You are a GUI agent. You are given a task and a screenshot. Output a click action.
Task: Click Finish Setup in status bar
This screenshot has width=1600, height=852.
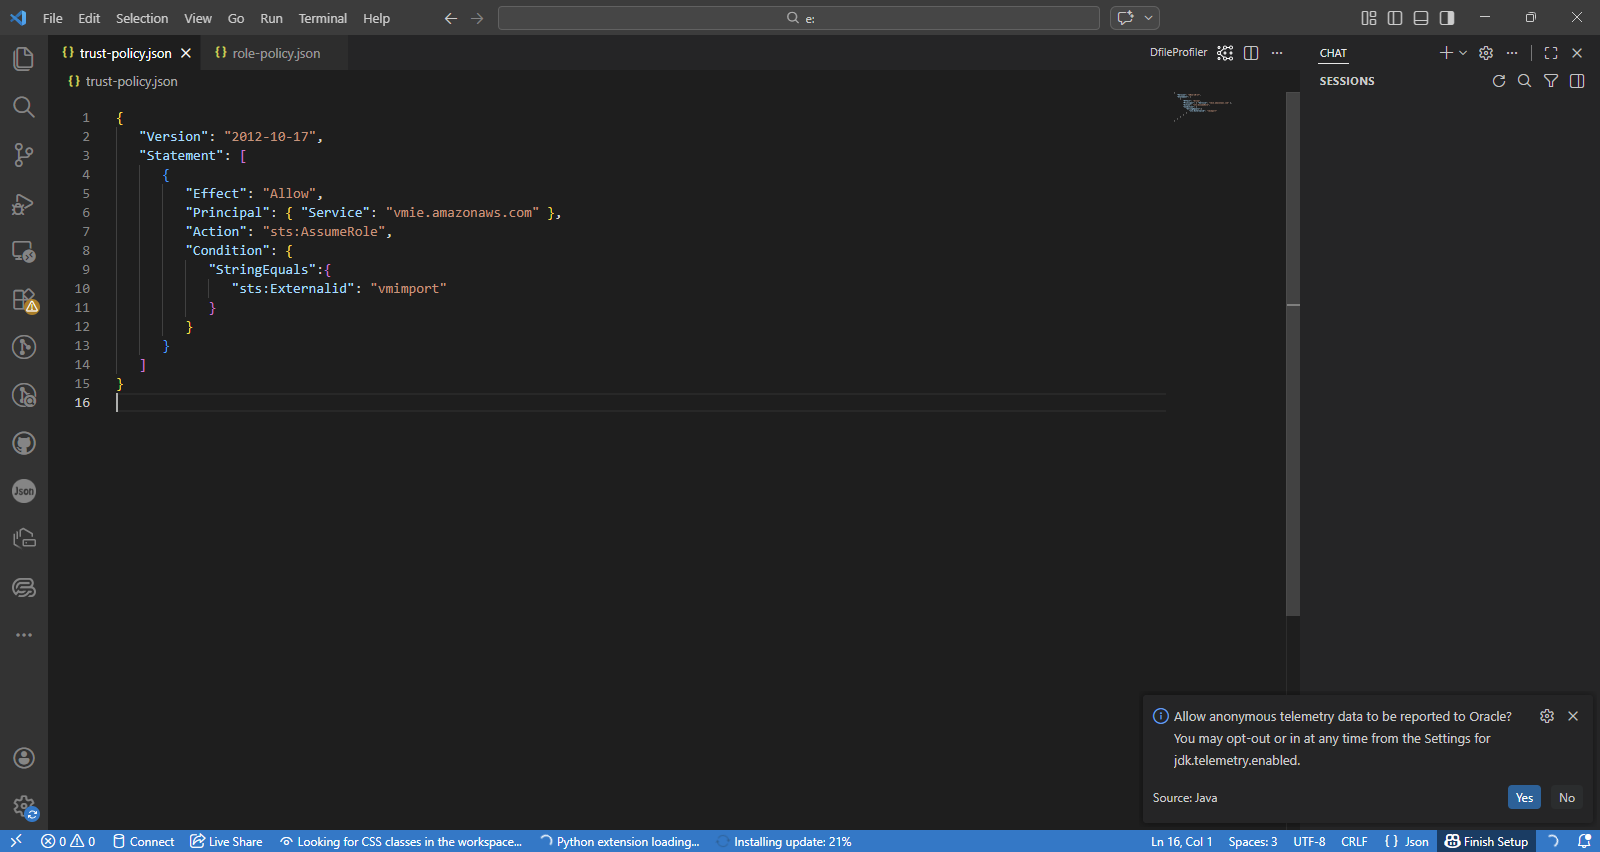[x=1486, y=841]
